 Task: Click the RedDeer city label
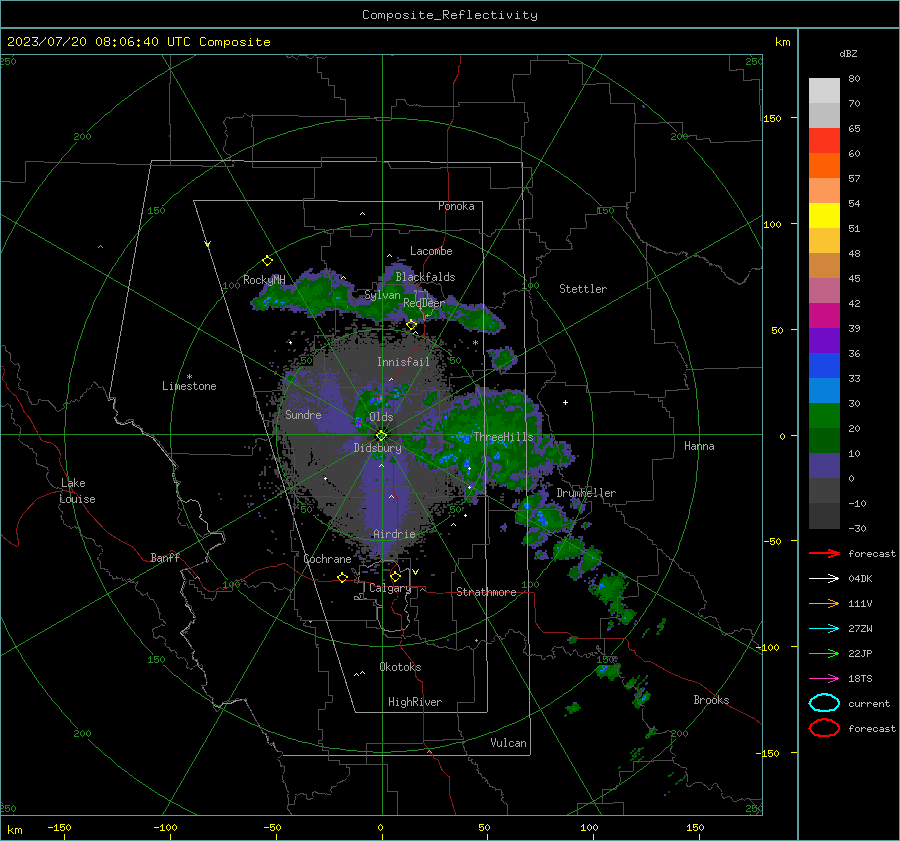424,303
